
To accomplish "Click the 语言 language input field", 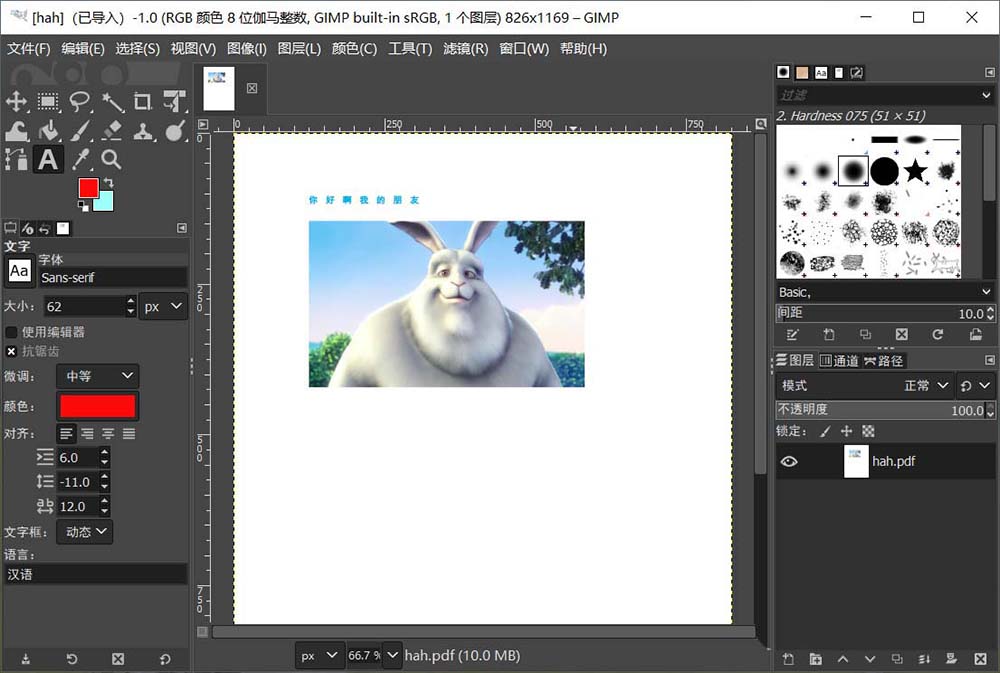I will [x=96, y=574].
